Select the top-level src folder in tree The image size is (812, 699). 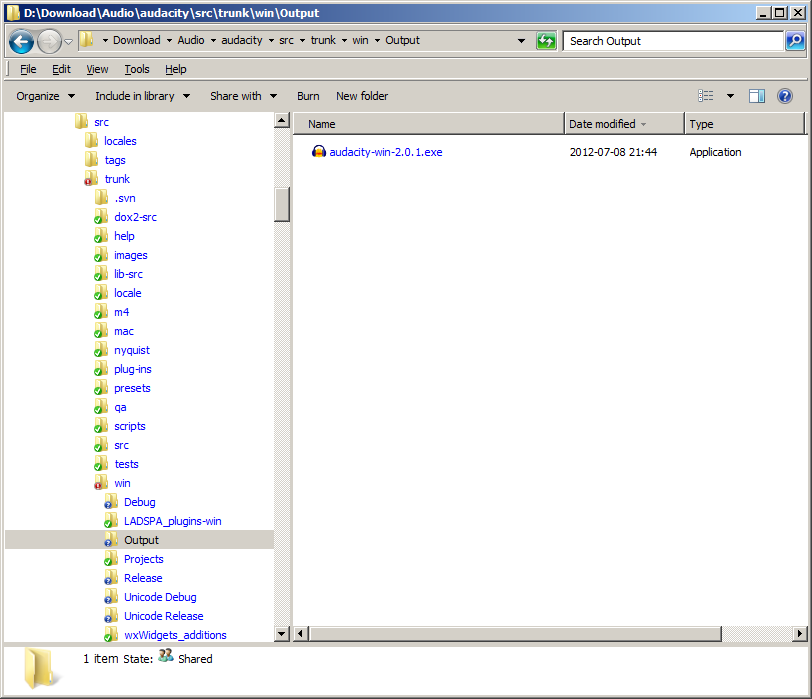pyautogui.click(x=102, y=122)
